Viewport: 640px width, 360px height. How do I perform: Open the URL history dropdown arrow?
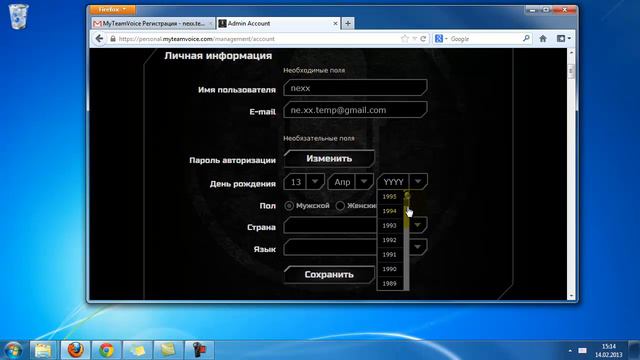(414, 39)
